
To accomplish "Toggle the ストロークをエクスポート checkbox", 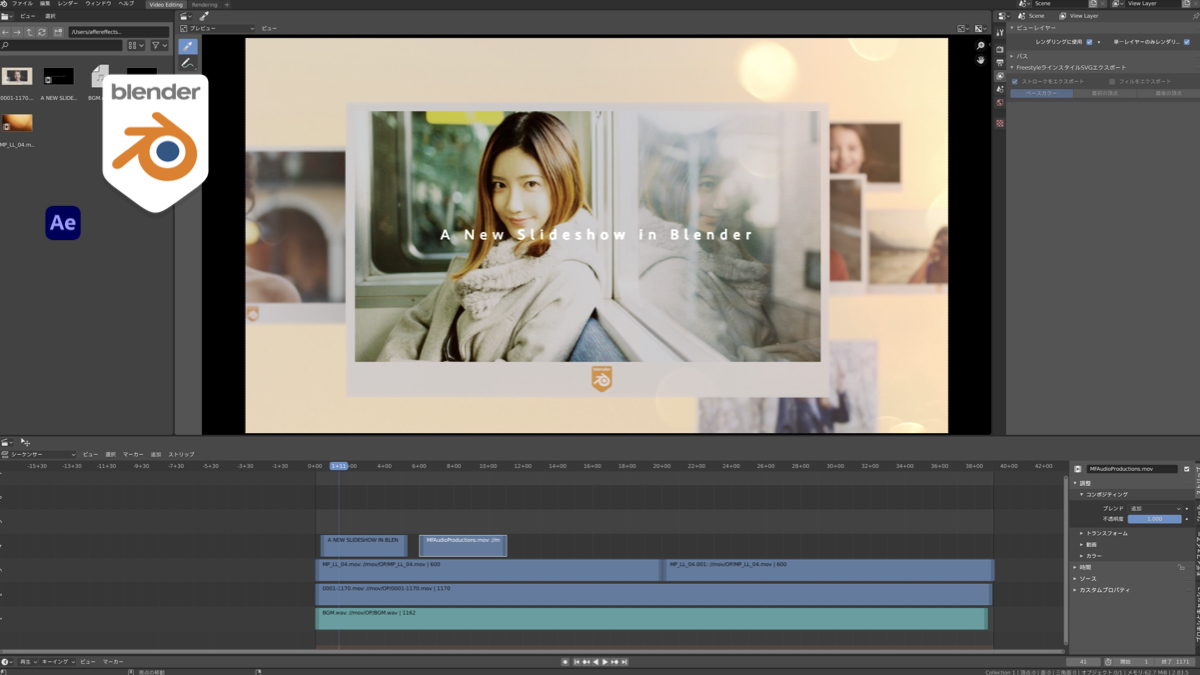I will click(1015, 81).
